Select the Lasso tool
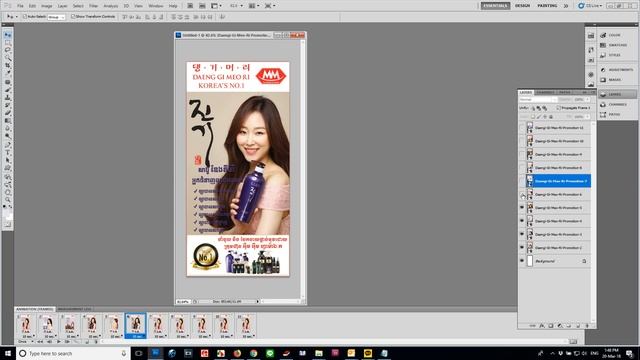Image resolution: width=640 pixels, height=360 pixels. click(8, 50)
